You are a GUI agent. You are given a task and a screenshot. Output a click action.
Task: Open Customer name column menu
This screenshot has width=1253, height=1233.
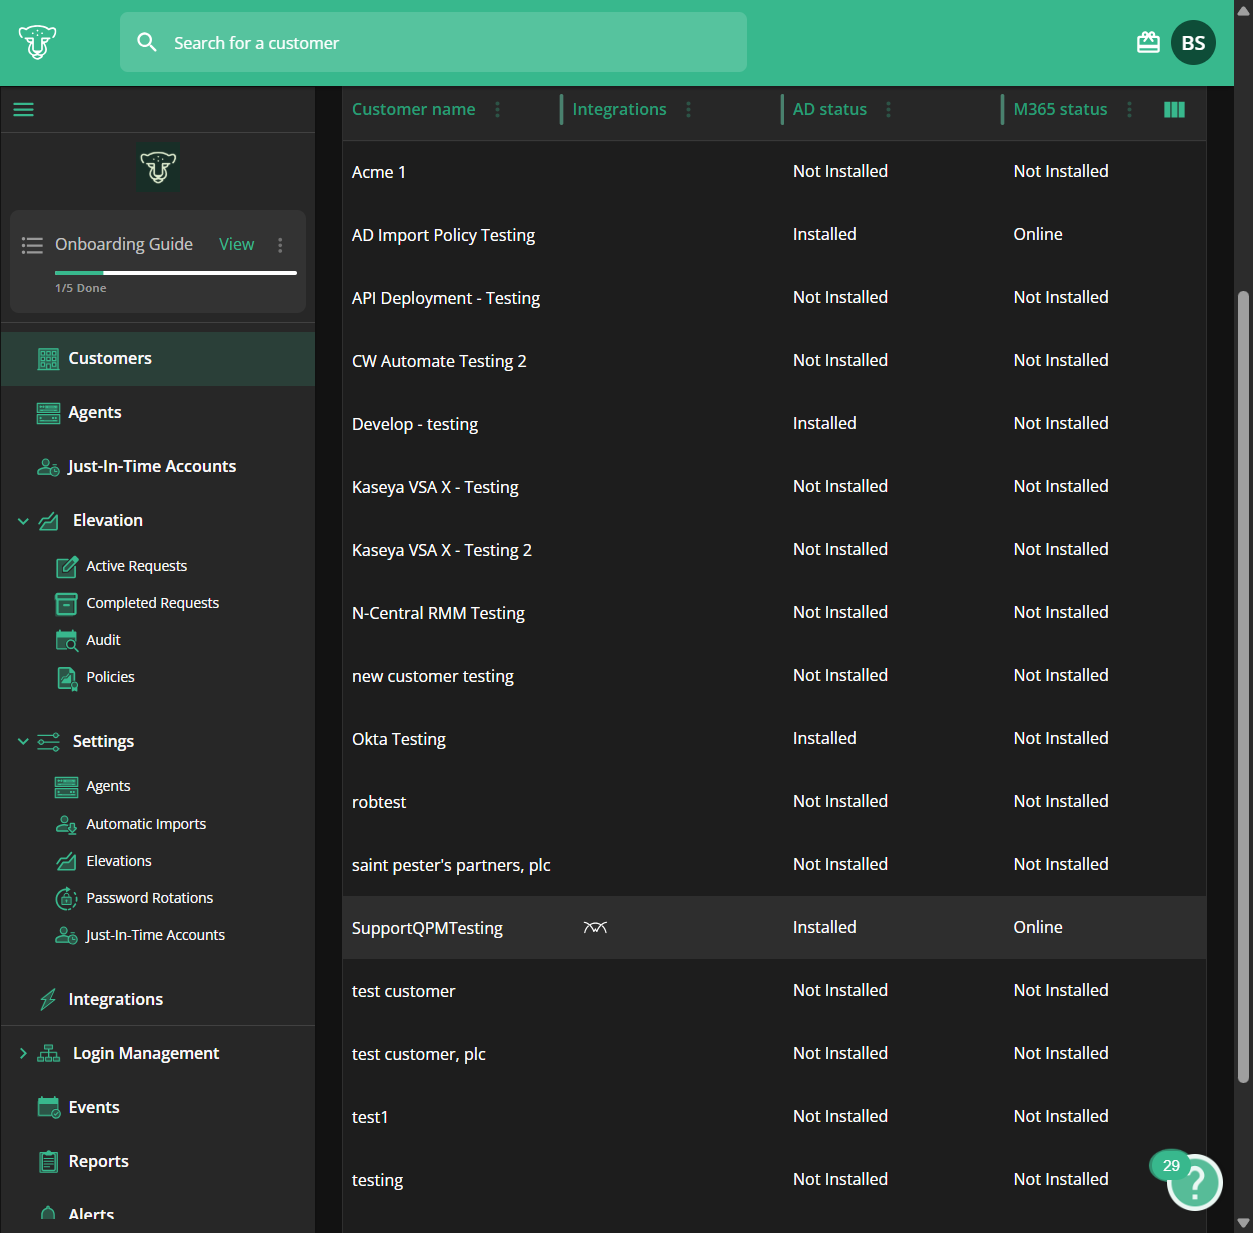(x=497, y=110)
